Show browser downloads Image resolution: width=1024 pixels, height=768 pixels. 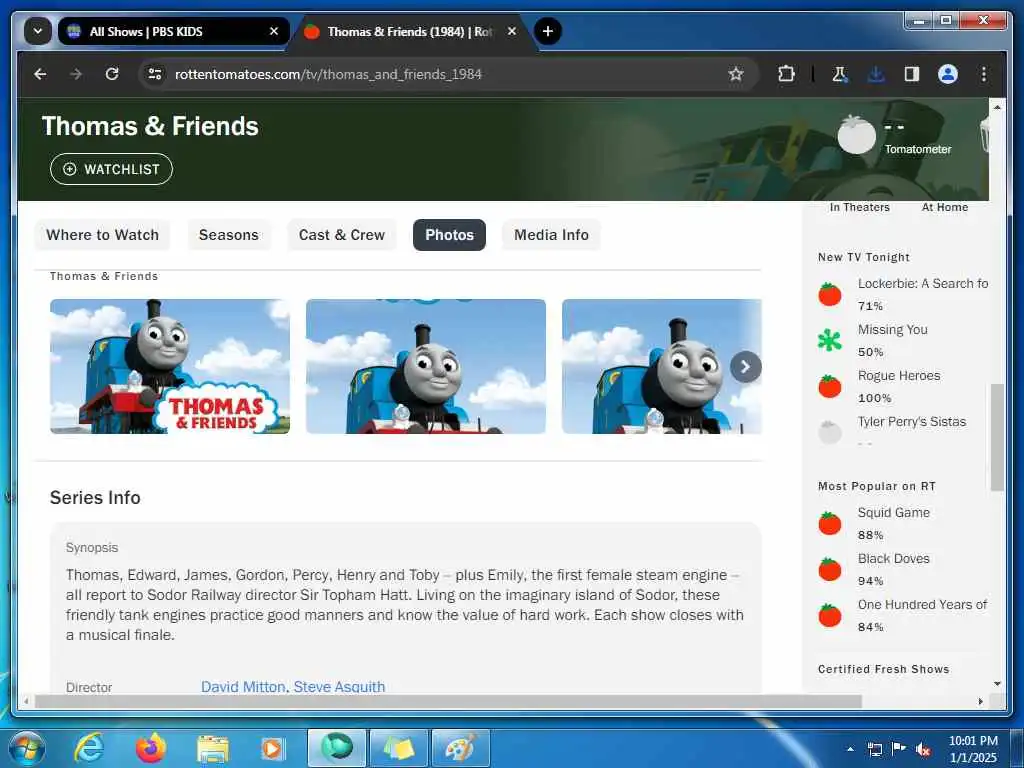coord(876,74)
